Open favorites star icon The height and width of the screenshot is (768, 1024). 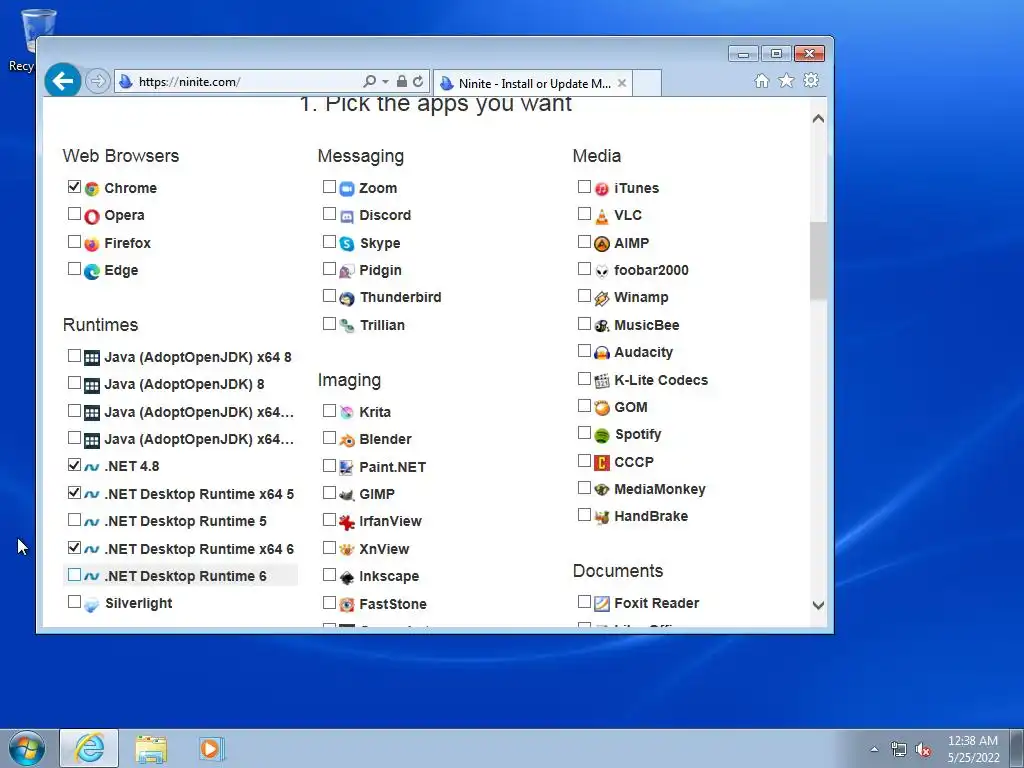coord(786,80)
